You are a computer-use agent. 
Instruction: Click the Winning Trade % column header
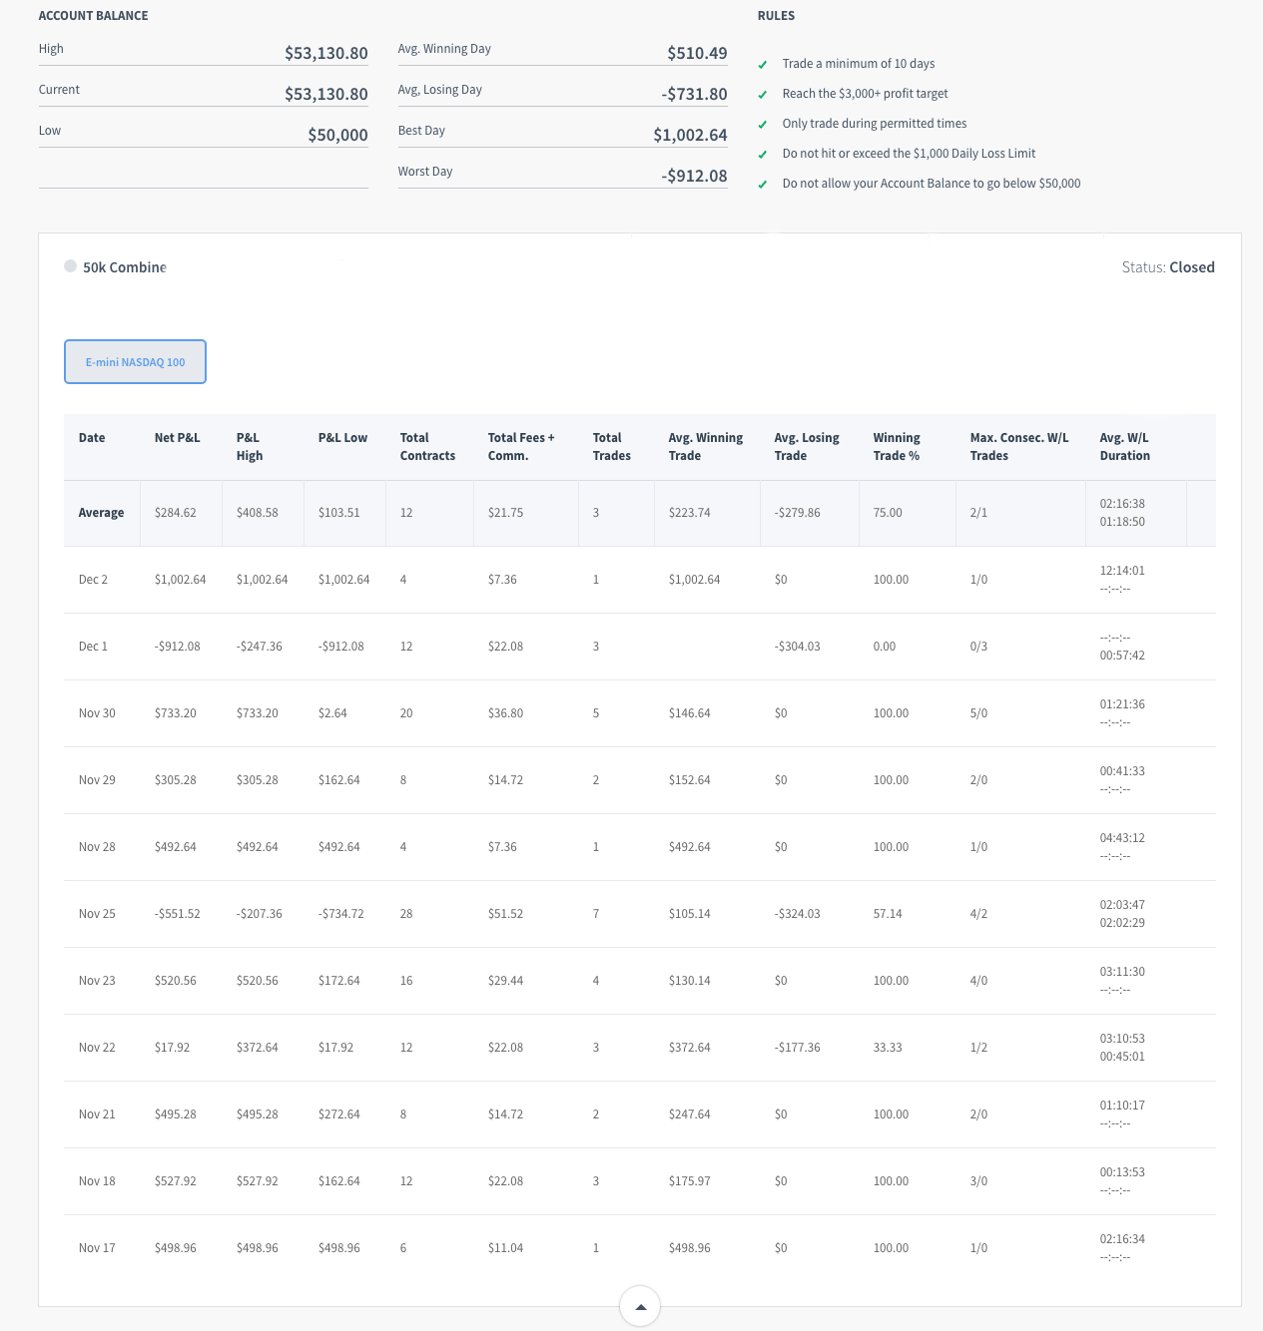click(x=896, y=447)
